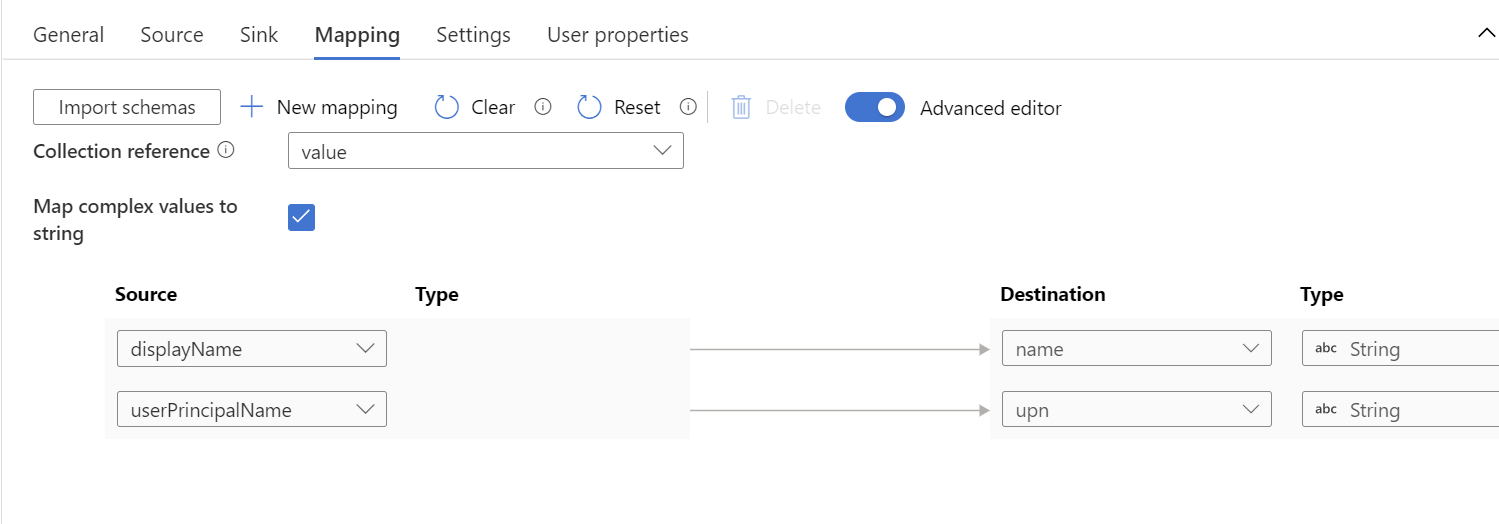
Task: Click the plus icon for New mapping
Action: click(x=252, y=107)
